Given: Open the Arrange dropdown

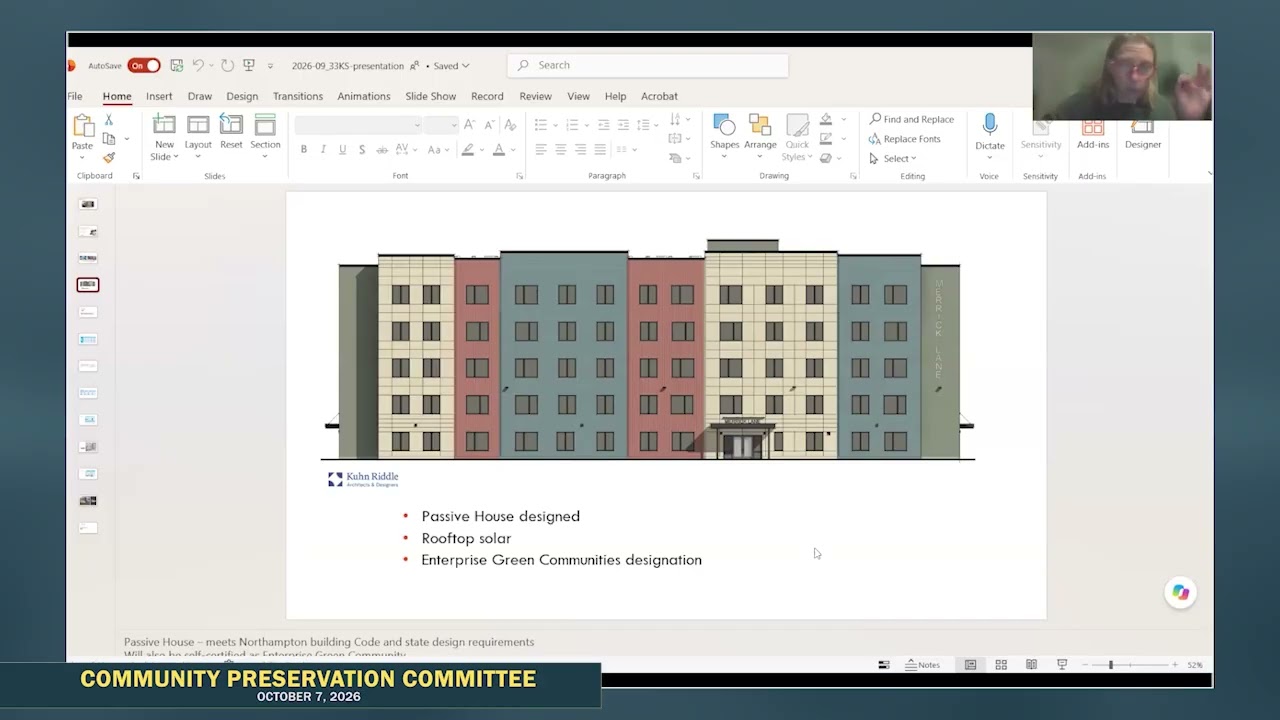Looking at the screenshot, I should pos(760,134).
